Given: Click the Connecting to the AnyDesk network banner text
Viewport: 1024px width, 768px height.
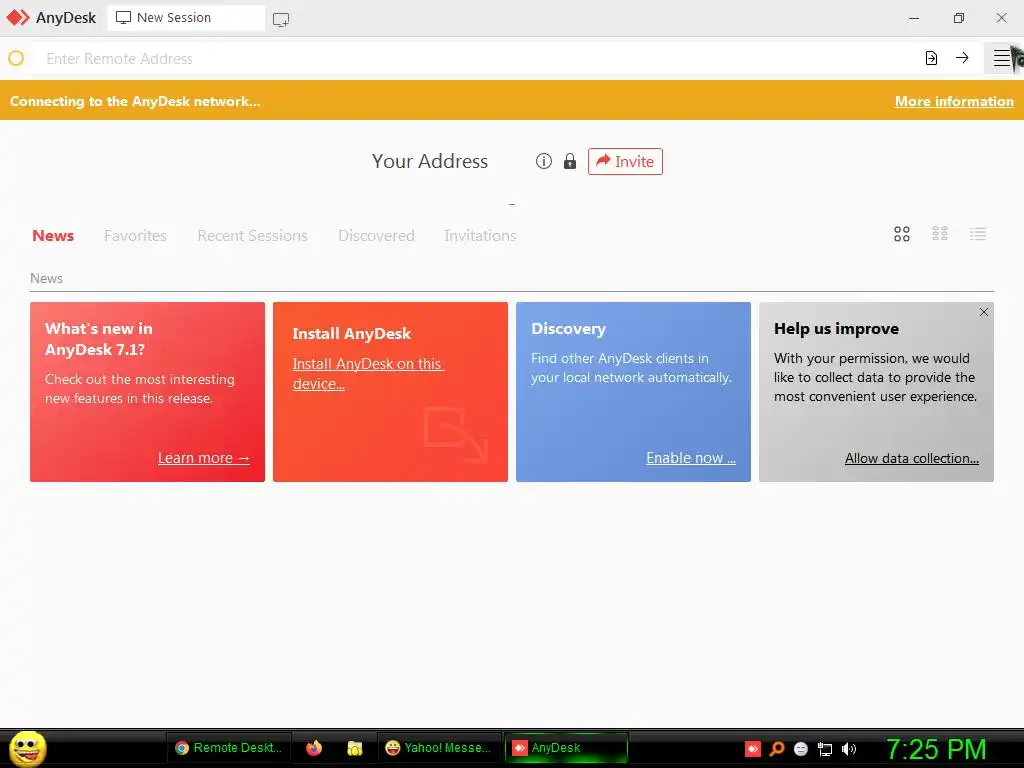Looking at the screenshot, I should (135, 101).
